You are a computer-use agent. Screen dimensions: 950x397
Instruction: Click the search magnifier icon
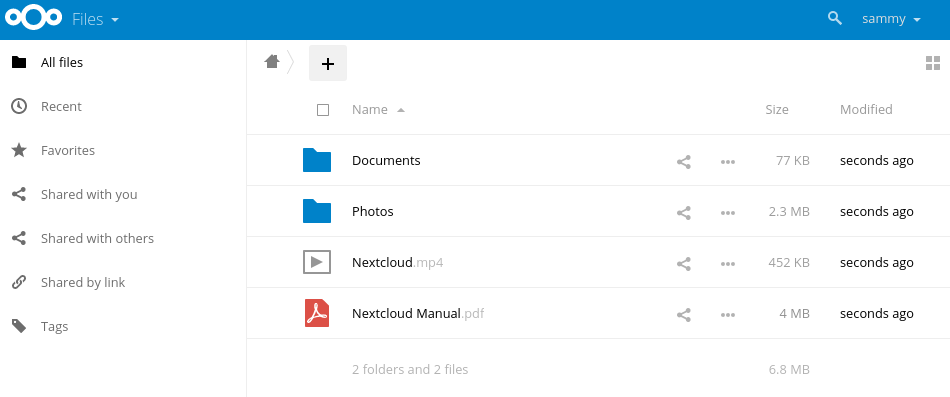click(x=835, y=18)
